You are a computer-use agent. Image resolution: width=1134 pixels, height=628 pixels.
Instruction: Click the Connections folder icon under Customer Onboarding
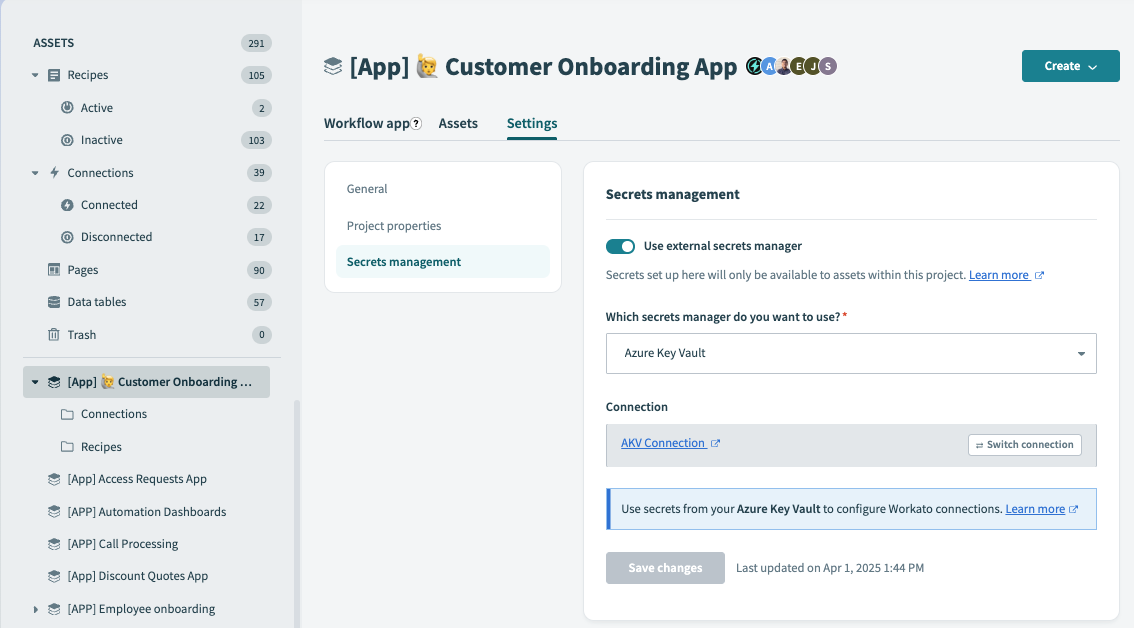click(x=67, y=414)
